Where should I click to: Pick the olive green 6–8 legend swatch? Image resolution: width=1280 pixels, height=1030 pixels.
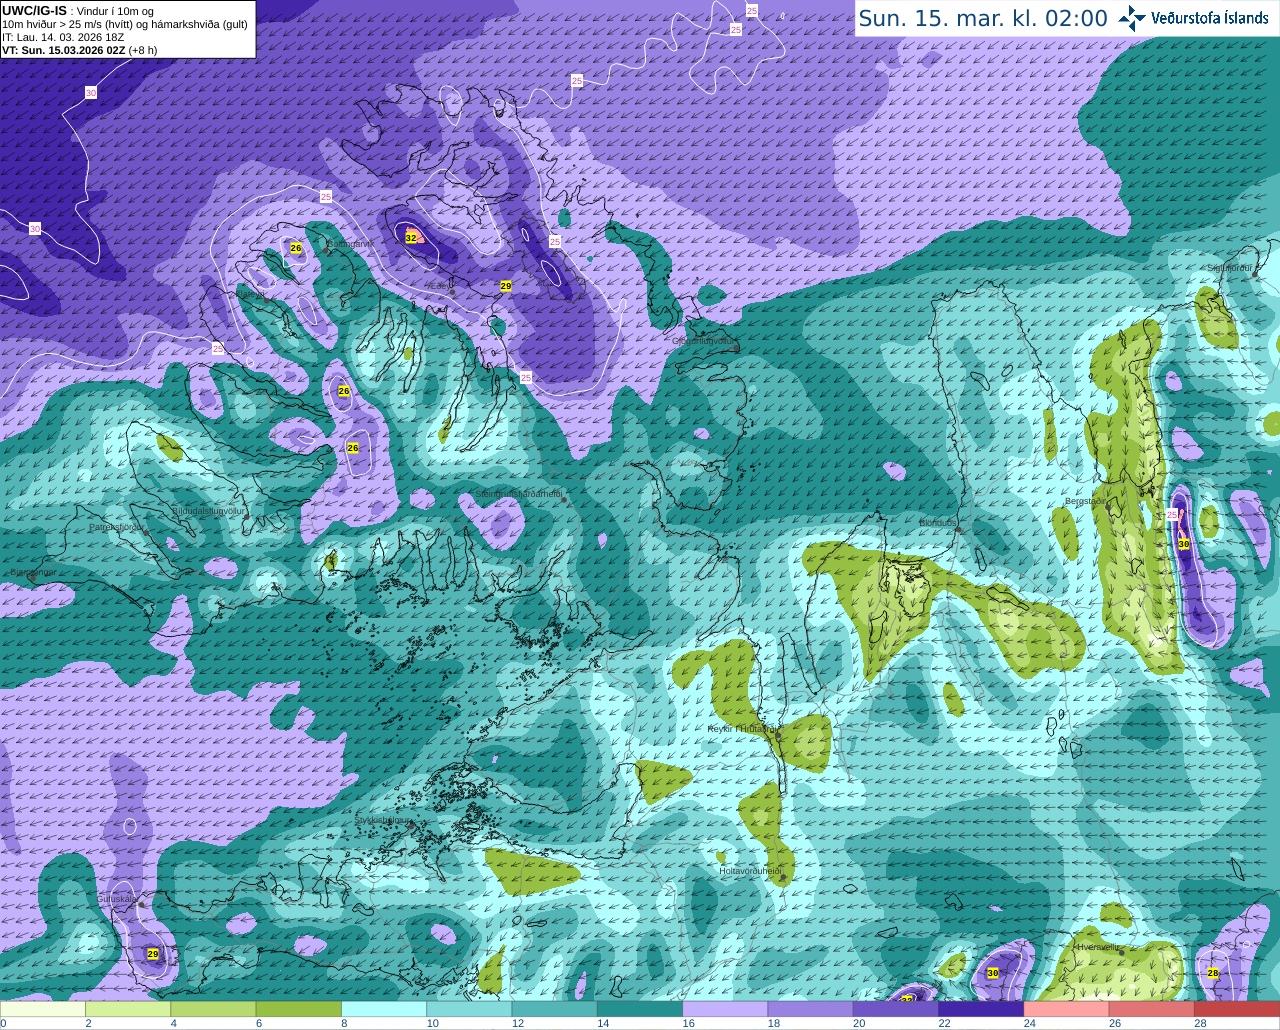pyautogui.click(x=299, y=1009)
